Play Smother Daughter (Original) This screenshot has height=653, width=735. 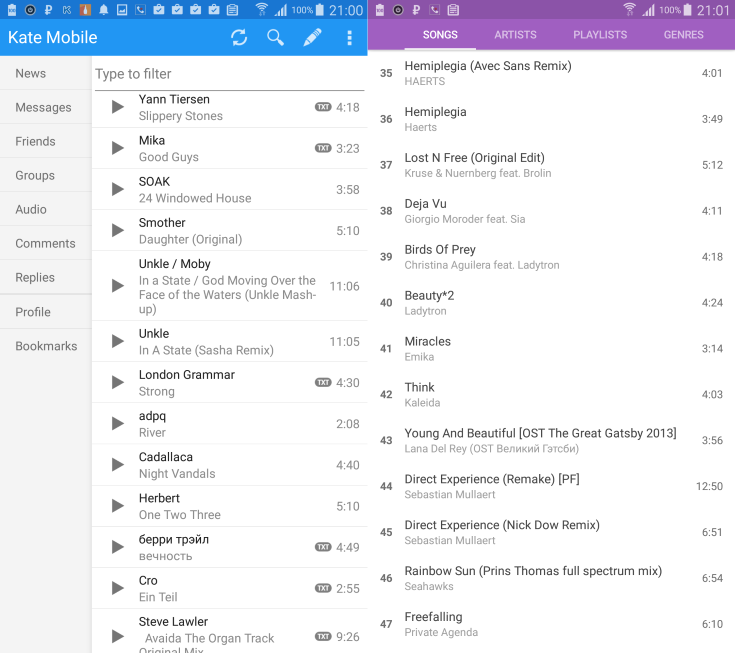coord(118,231)
